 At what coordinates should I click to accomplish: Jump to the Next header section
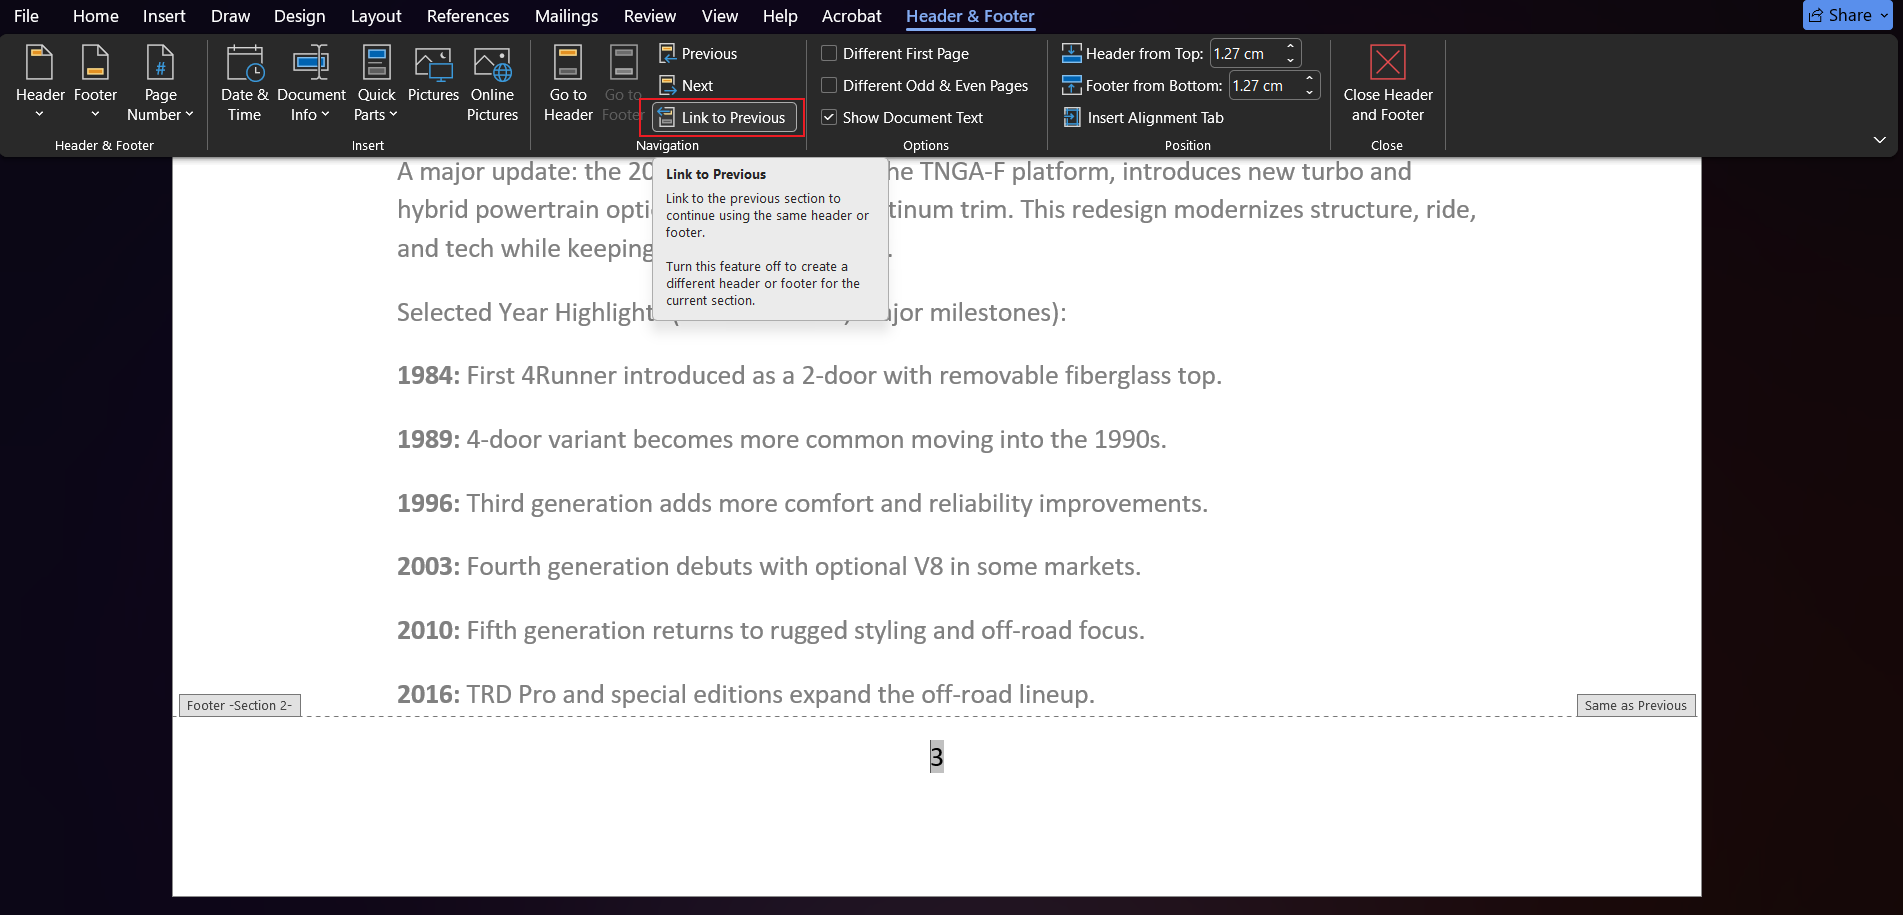click(686, 86)
